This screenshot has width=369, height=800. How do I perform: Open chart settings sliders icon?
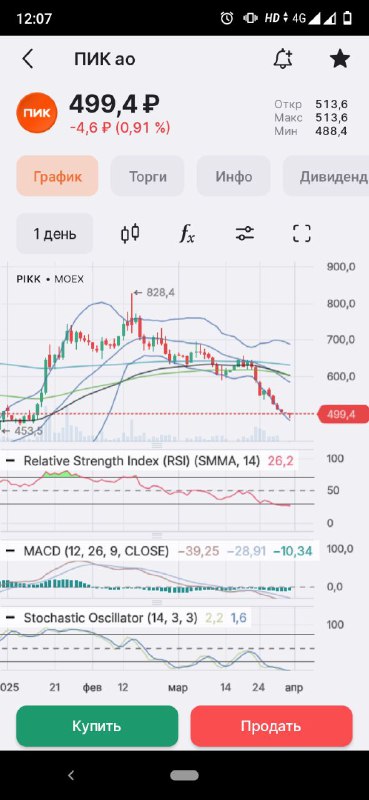click(245, 234)
